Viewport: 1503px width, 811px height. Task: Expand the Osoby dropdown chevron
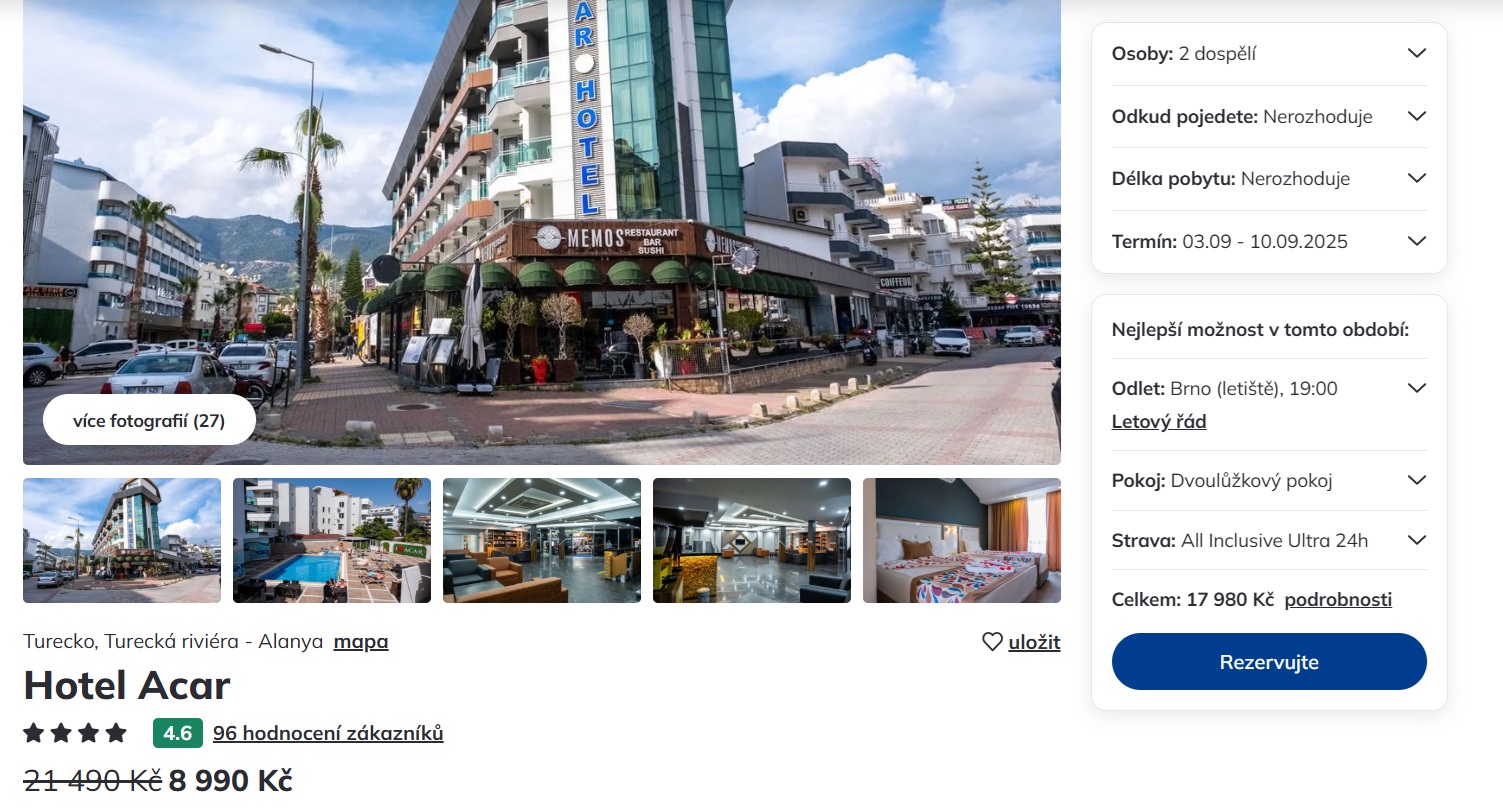click(1416, 54)
